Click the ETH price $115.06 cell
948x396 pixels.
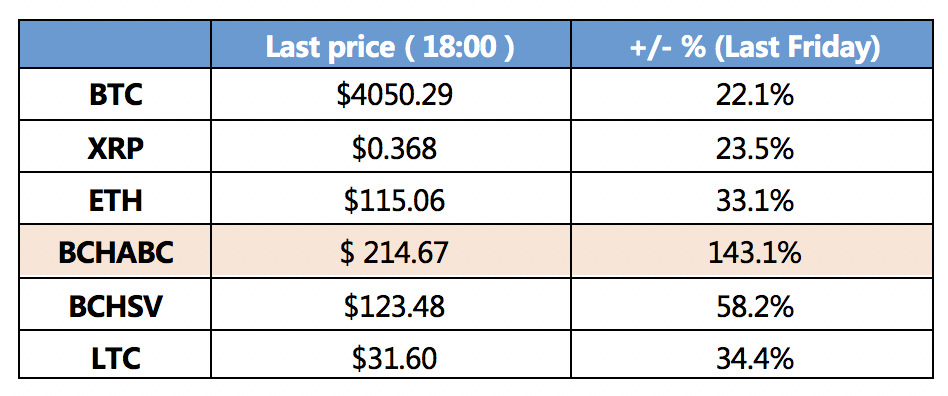point(391,199)
